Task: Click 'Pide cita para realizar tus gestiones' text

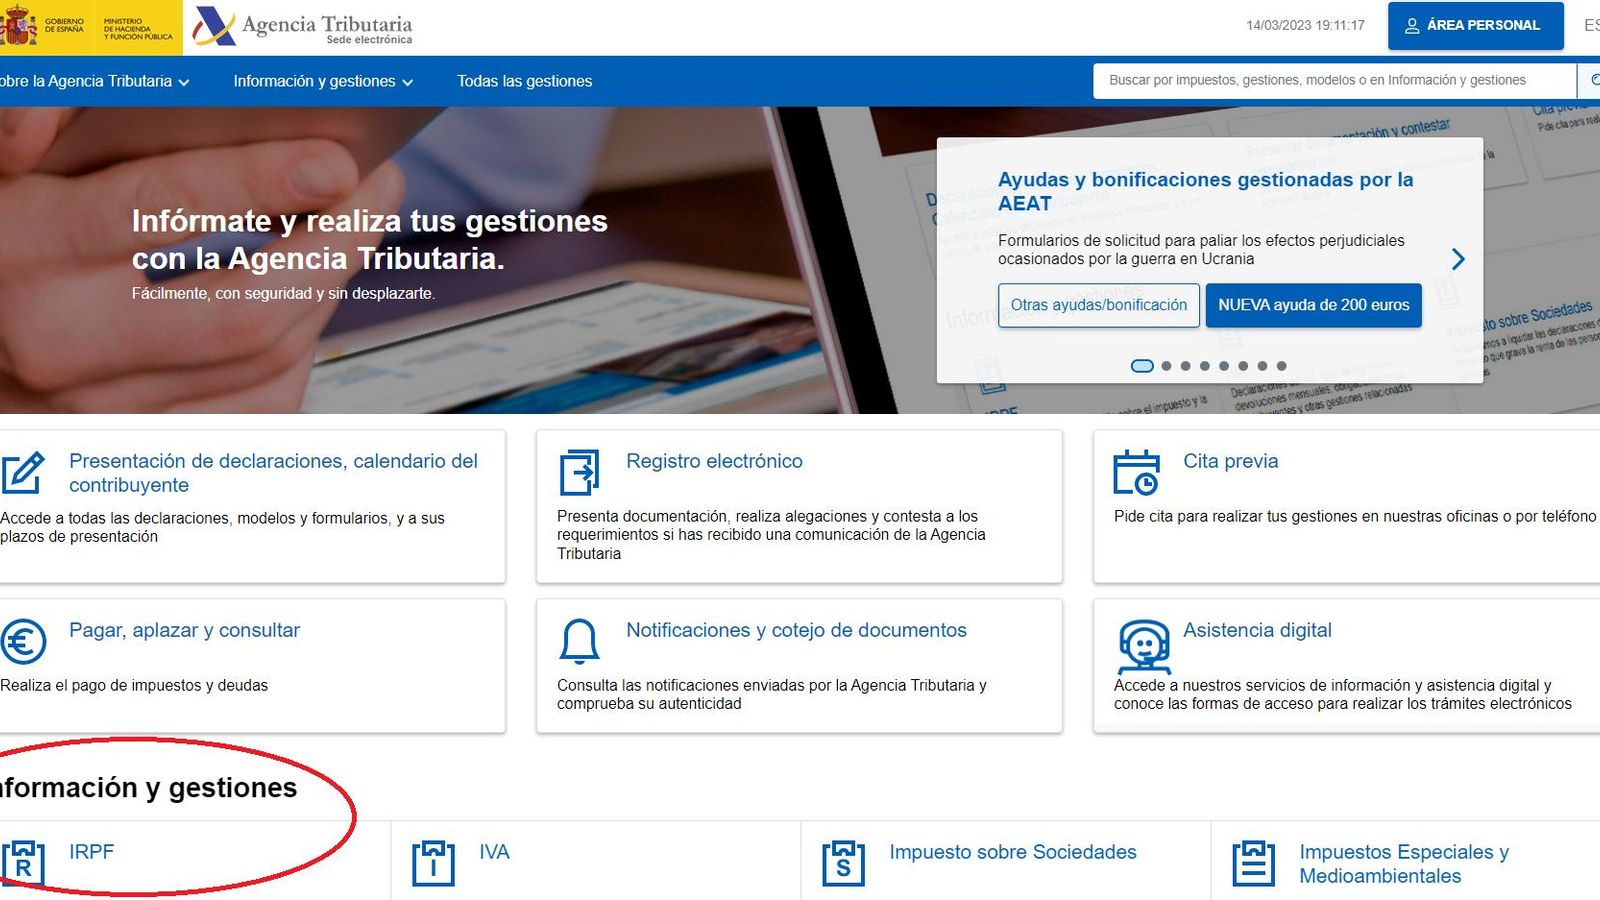Action: pos(1355,516)
